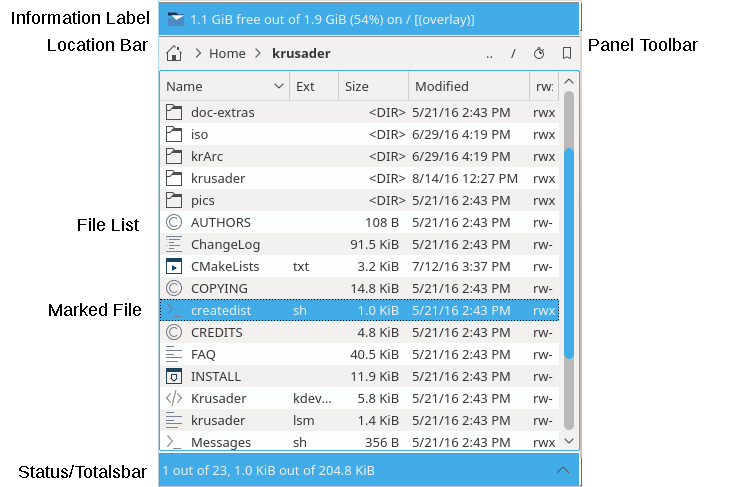Image resolution: width=740 pixels, height=487 pixels.
Task: Click the bookmarks icon in the path bar
Action: click(566, 53)
